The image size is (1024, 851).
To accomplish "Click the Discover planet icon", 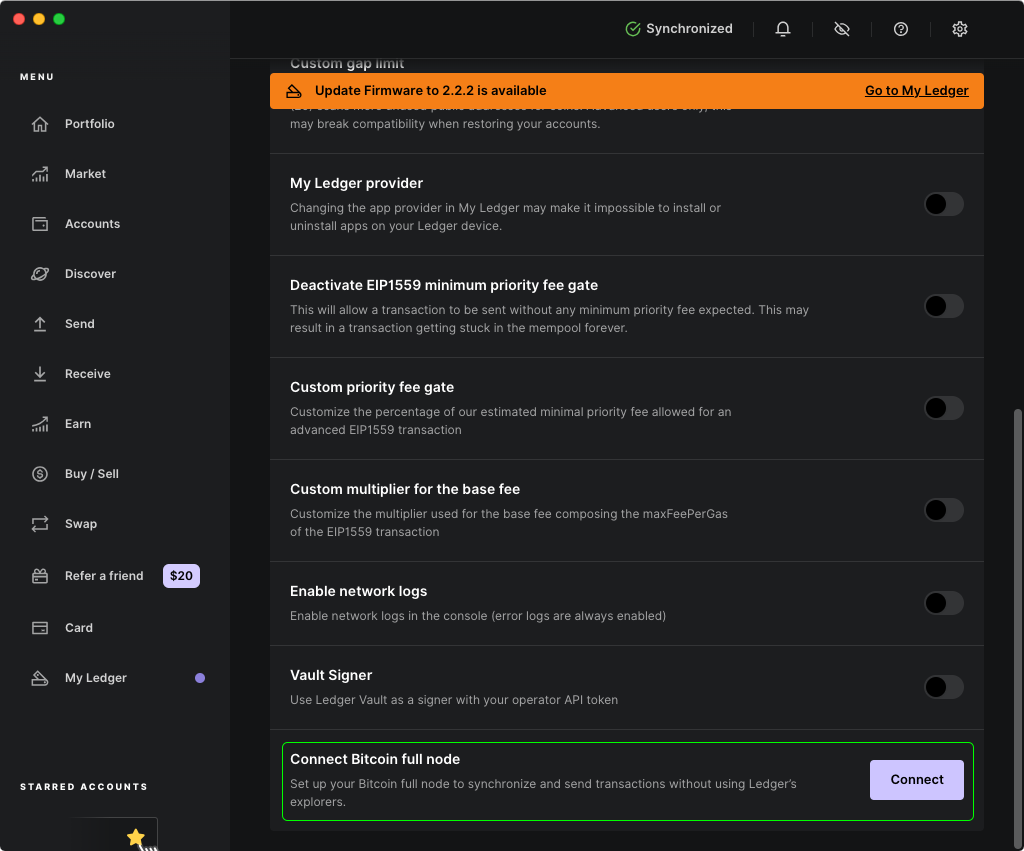I will (x=40, y=274).
